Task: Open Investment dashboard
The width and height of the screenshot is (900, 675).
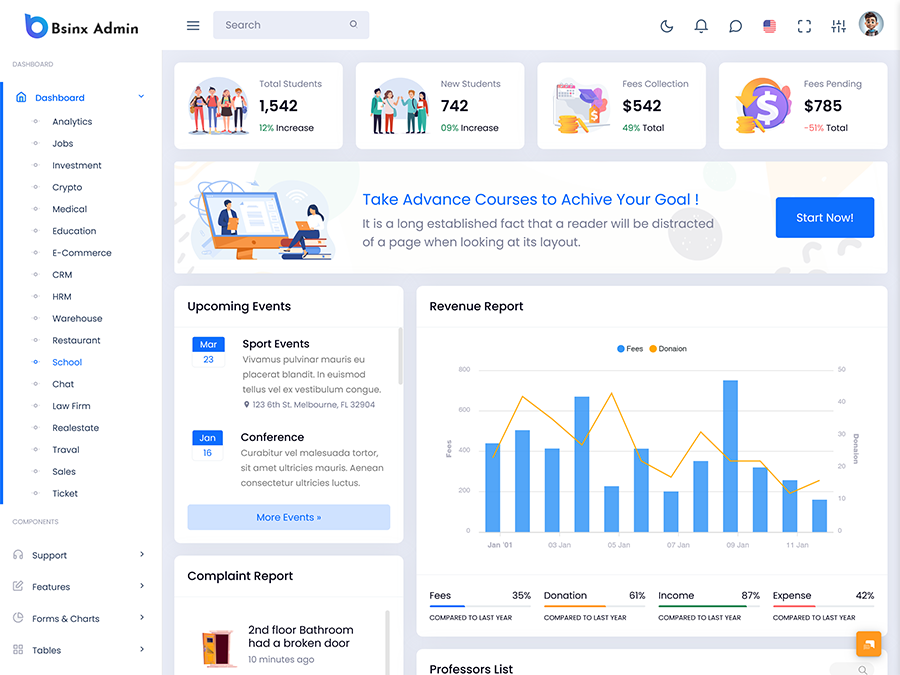Action: tap(76, 165)
